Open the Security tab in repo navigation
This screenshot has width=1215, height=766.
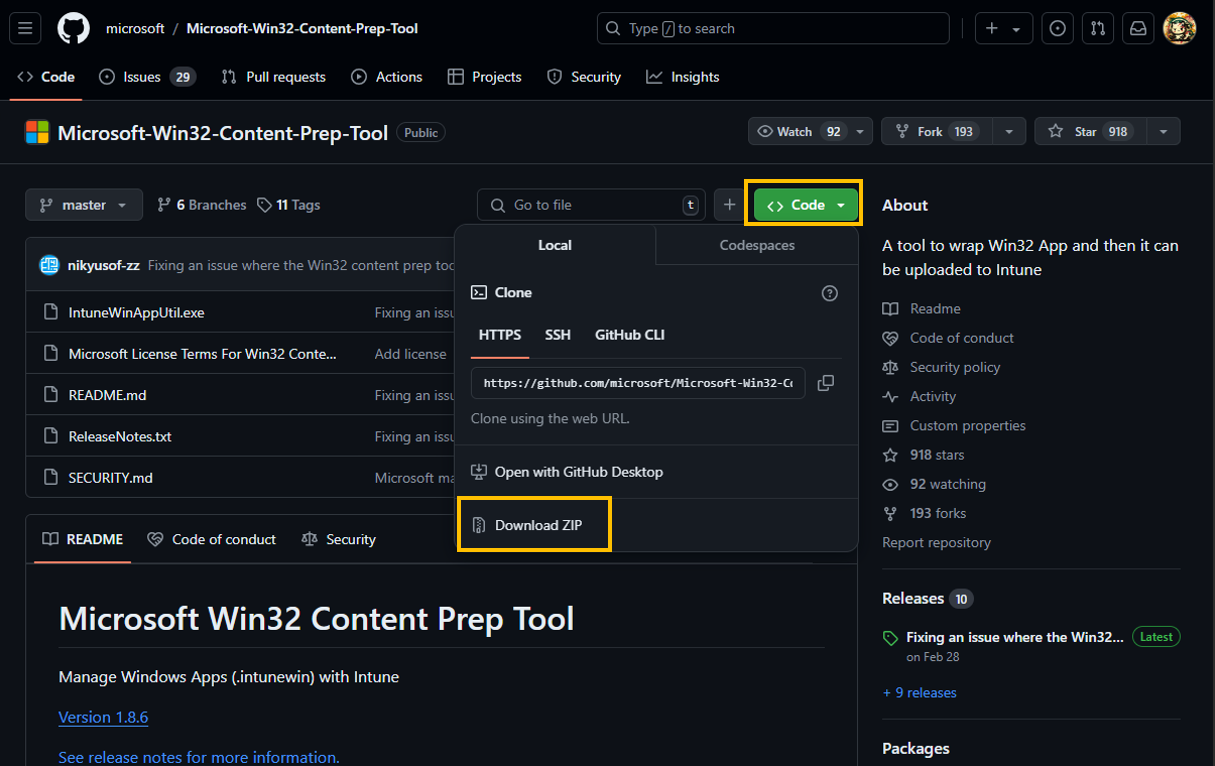[x=584, y=77]
